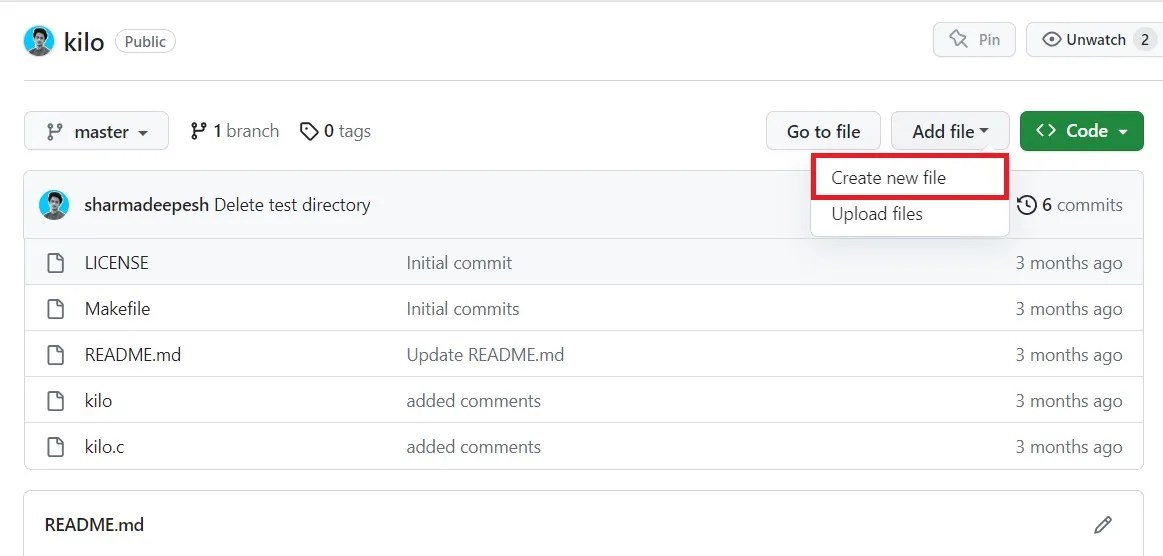The width and height of the screenshot is (1163, 556).
Task: Click 3 months ago on kilo.c row
Action: pos(1069,447)
